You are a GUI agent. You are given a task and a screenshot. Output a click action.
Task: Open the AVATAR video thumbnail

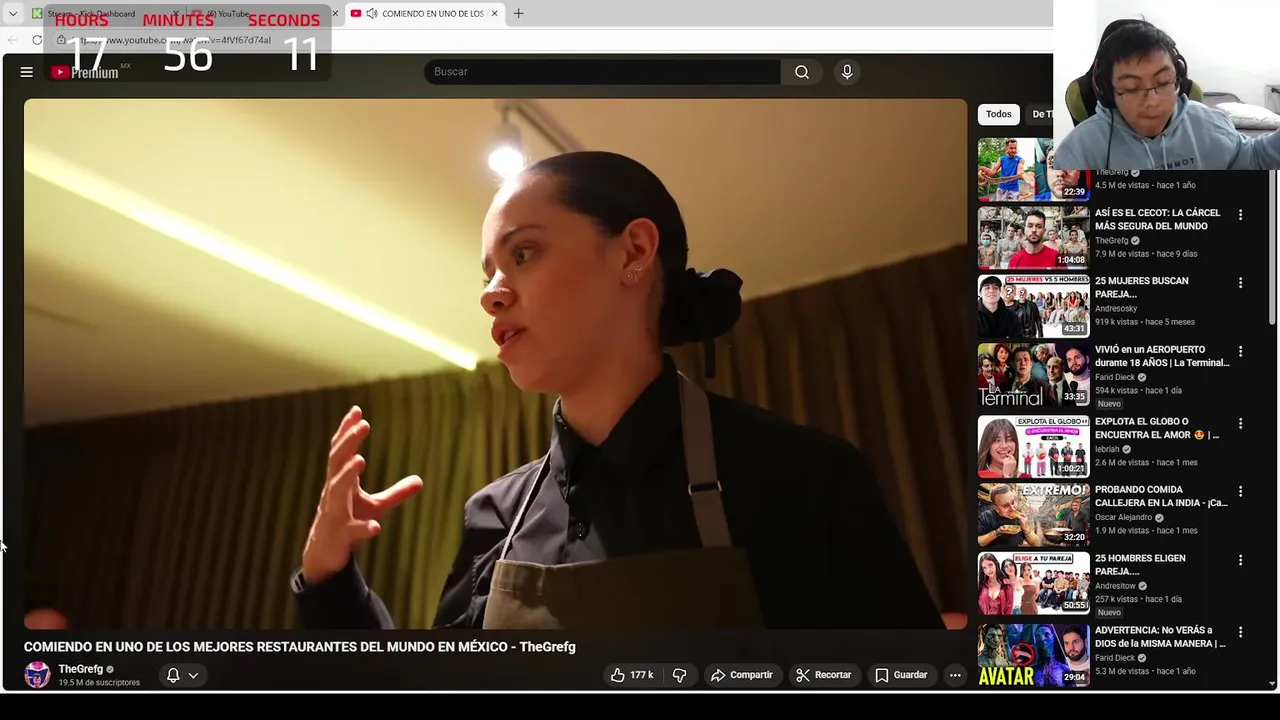1033,655
